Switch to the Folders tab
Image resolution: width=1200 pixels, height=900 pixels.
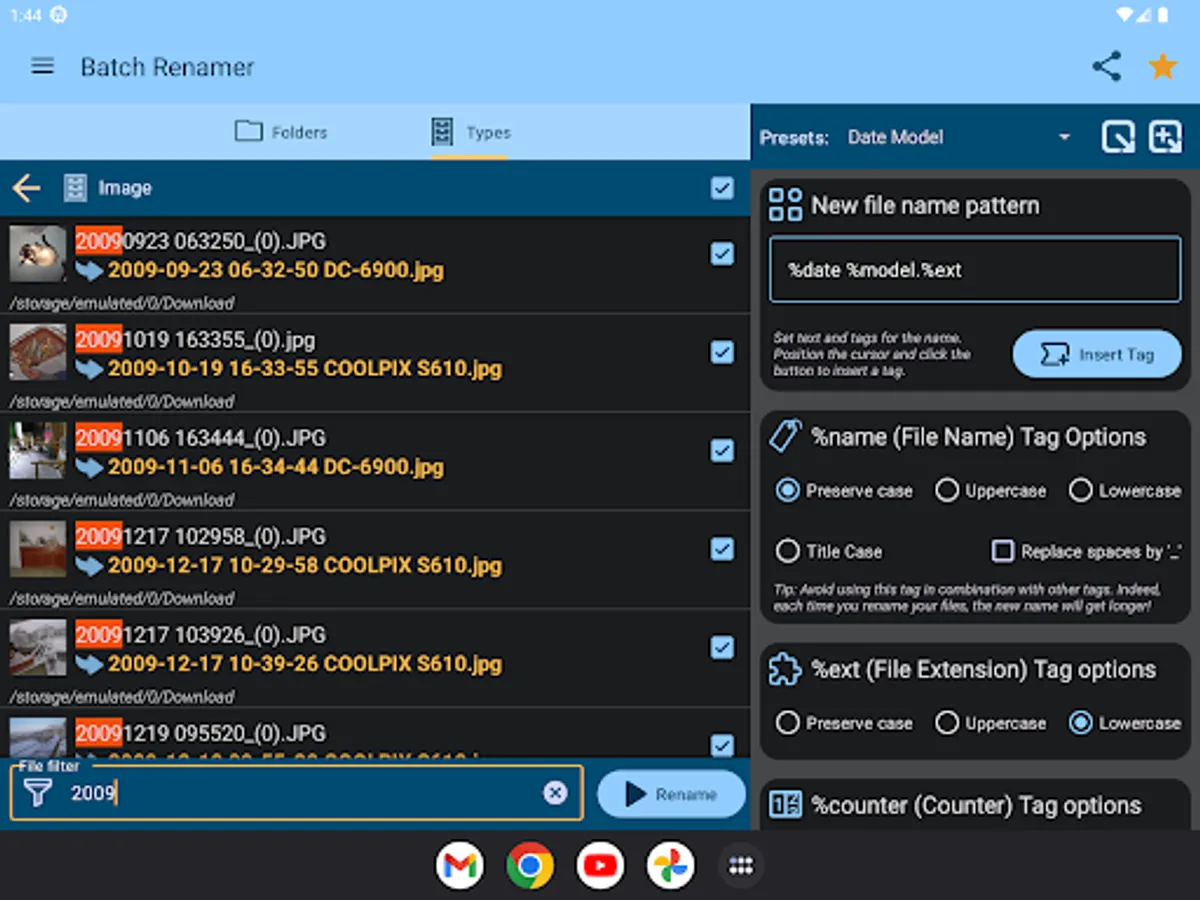pos(281,132)
